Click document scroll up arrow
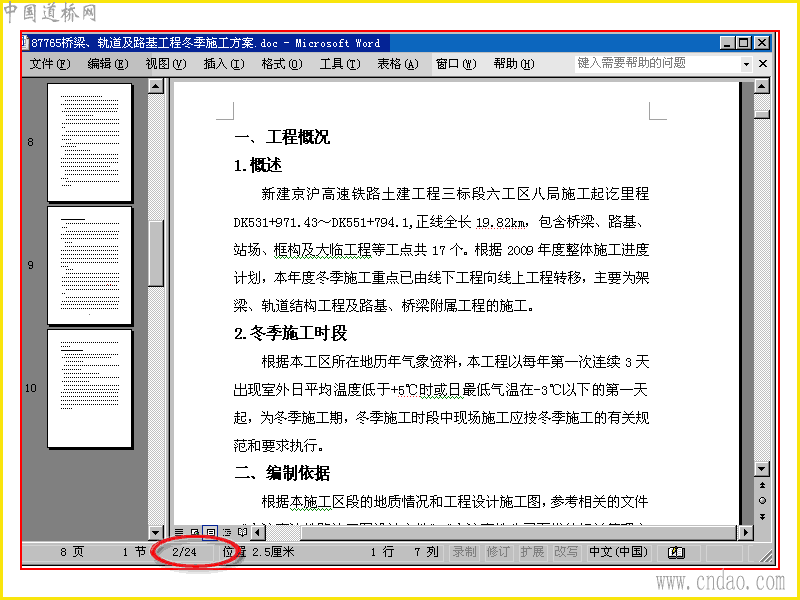This screenshot has height=600, width=800. tap(762, 86)
